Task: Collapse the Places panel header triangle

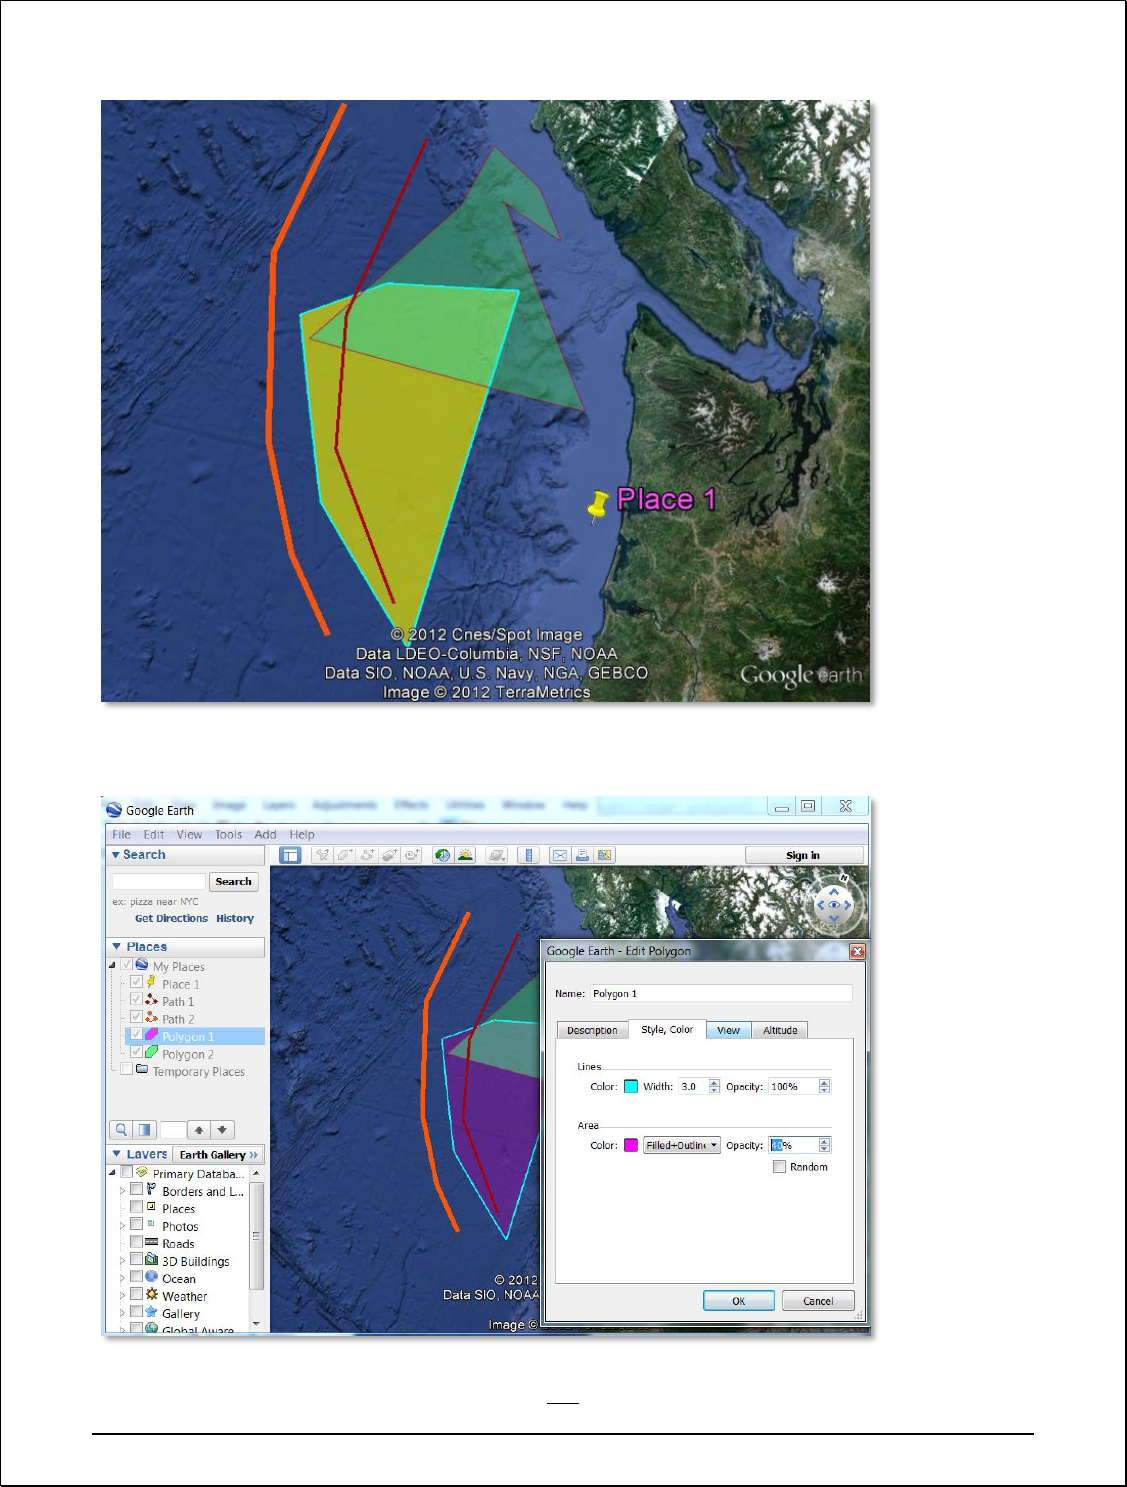Action: [x=117, y=946]
